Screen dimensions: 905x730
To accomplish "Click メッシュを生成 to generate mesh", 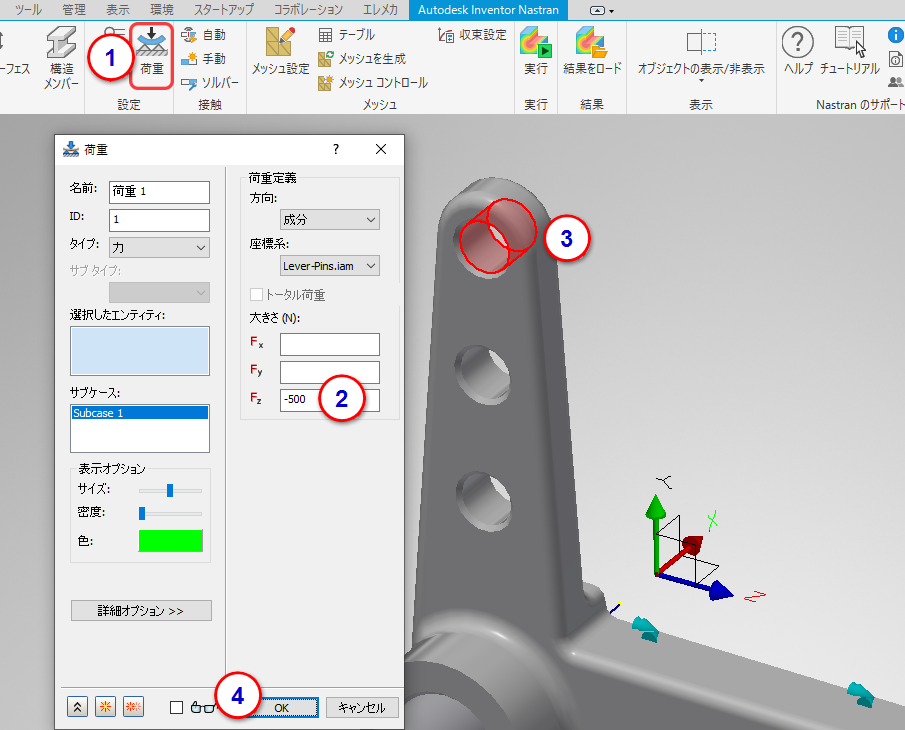I will tap(362, 59).
